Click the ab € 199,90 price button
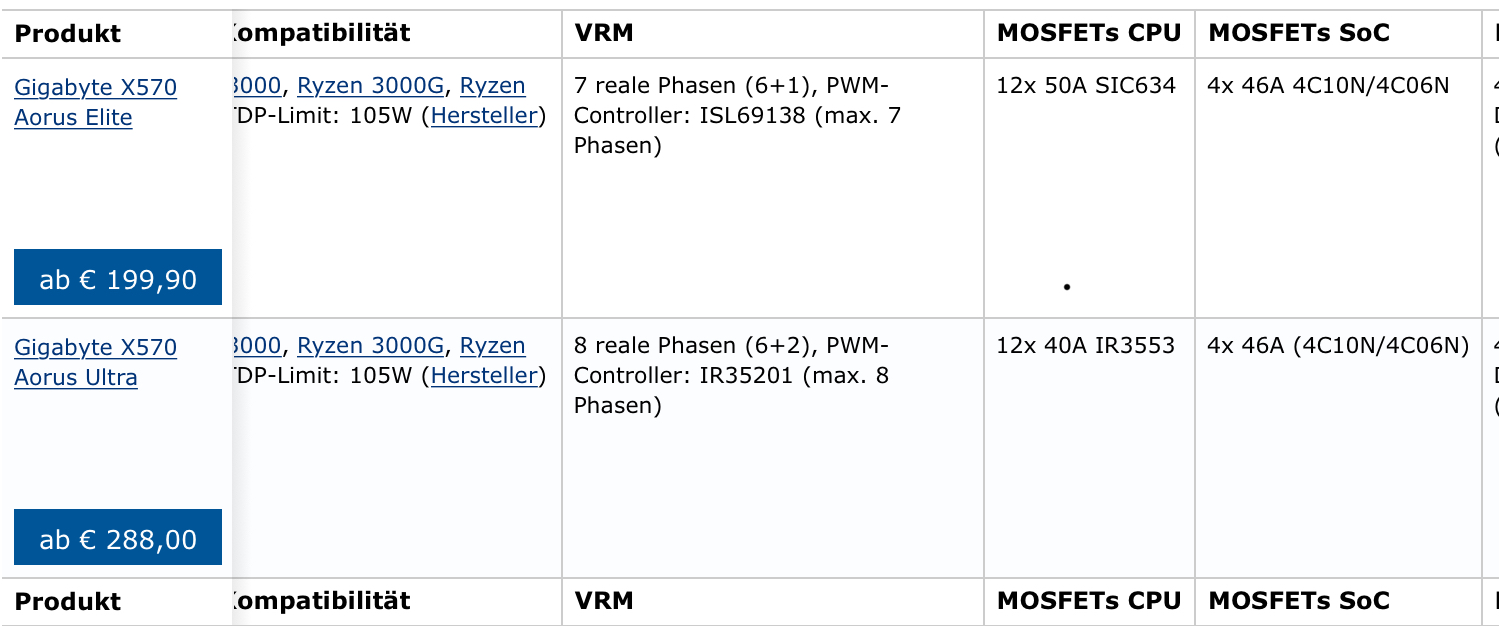1499x626 pixels. click(118, 277)
